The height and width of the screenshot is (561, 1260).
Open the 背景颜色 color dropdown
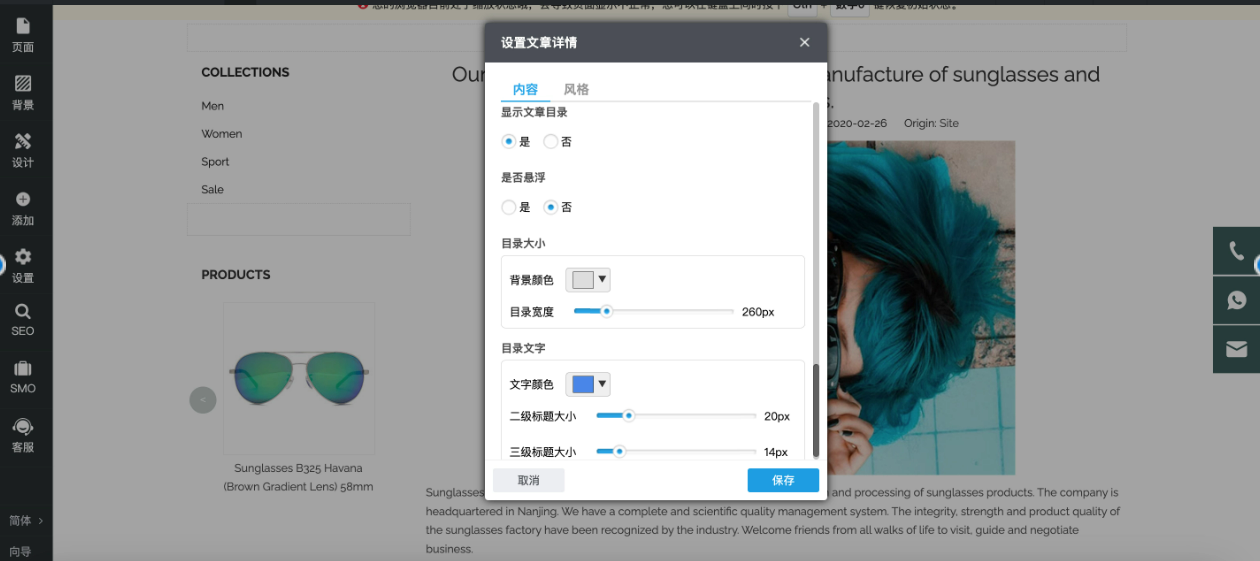(588, 280)
